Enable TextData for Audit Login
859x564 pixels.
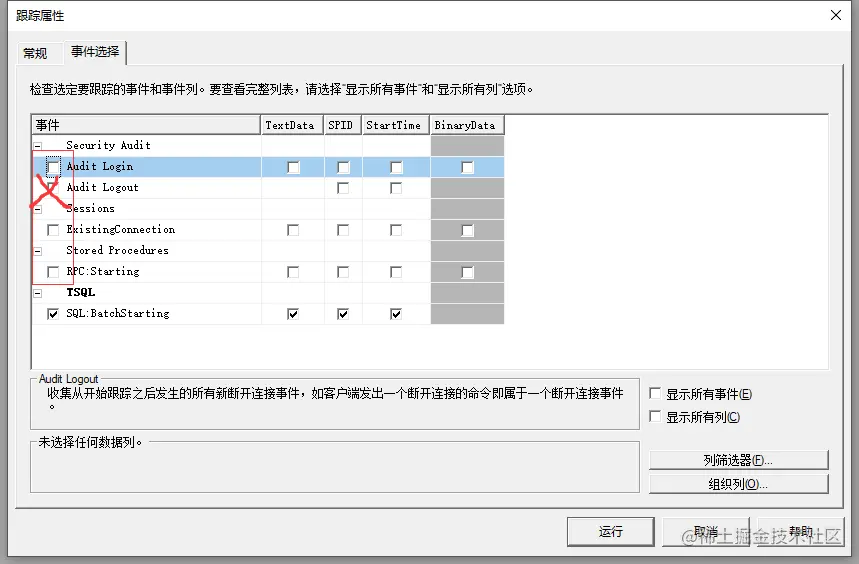click(x=293, y=167)
